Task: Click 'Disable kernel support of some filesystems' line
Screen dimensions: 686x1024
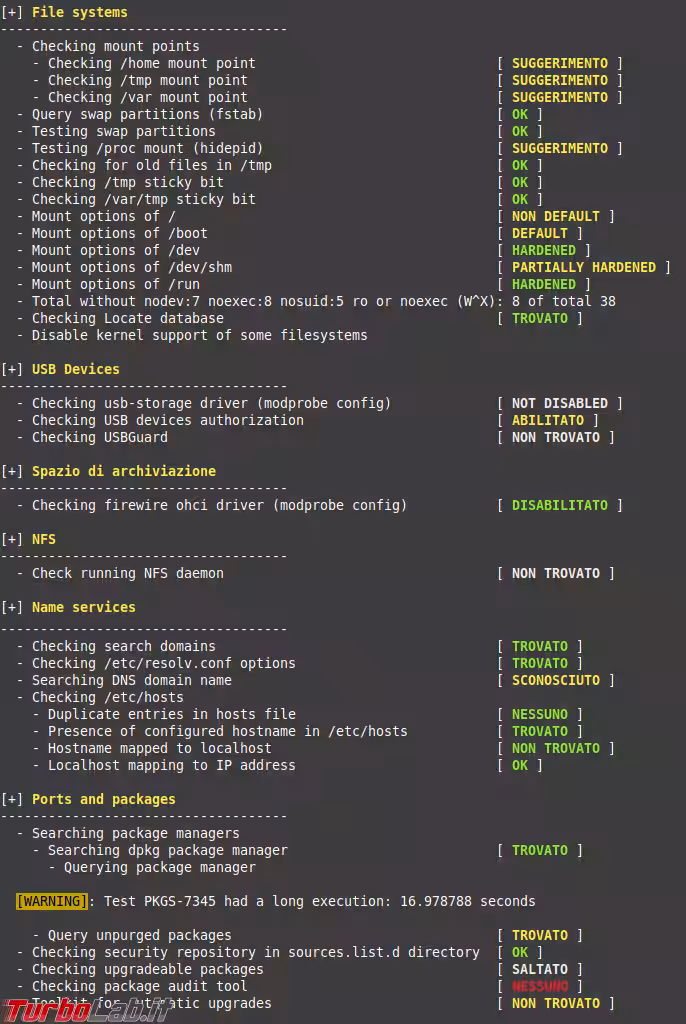Action: (200, 335)
